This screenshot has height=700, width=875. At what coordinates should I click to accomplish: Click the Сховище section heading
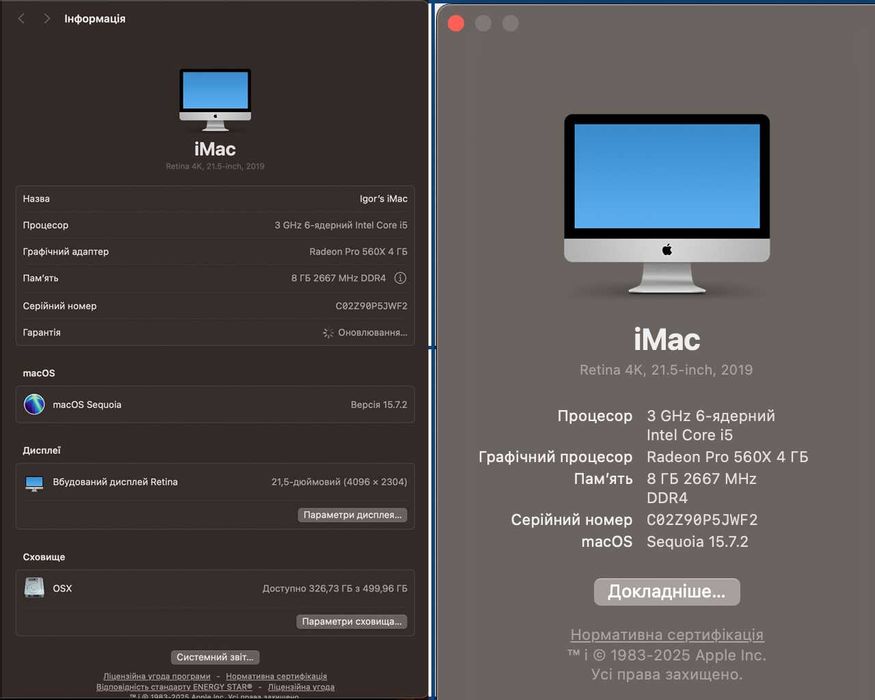coord(44,557)
